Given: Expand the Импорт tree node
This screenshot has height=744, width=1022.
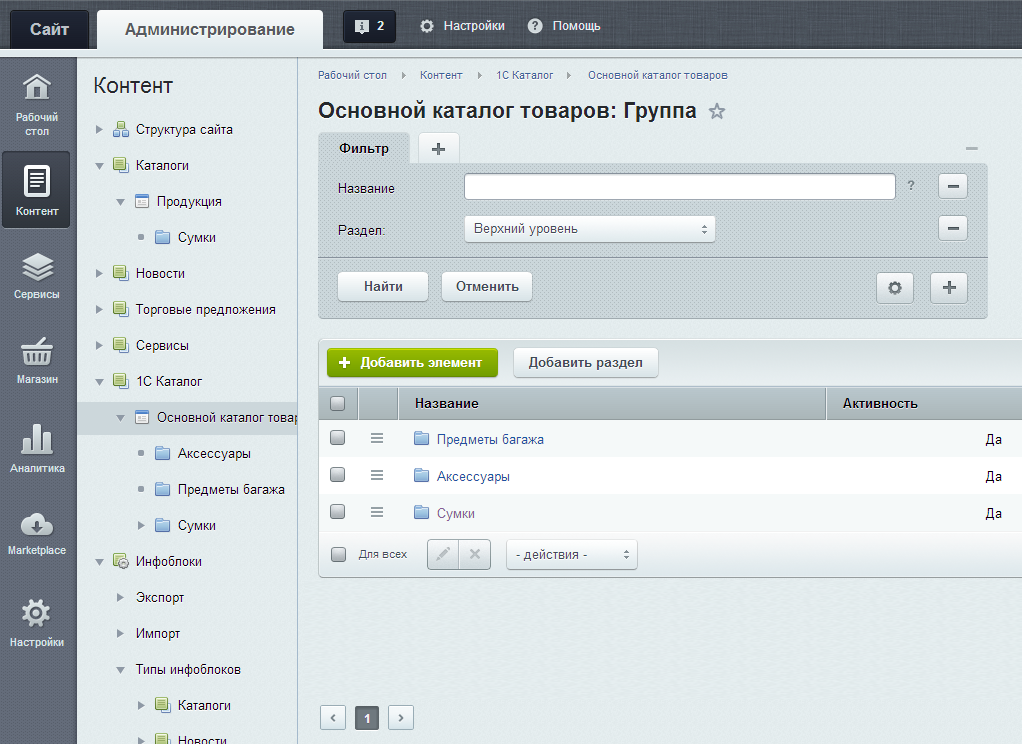Looking at the screenshot, I should tap(121, 633).
